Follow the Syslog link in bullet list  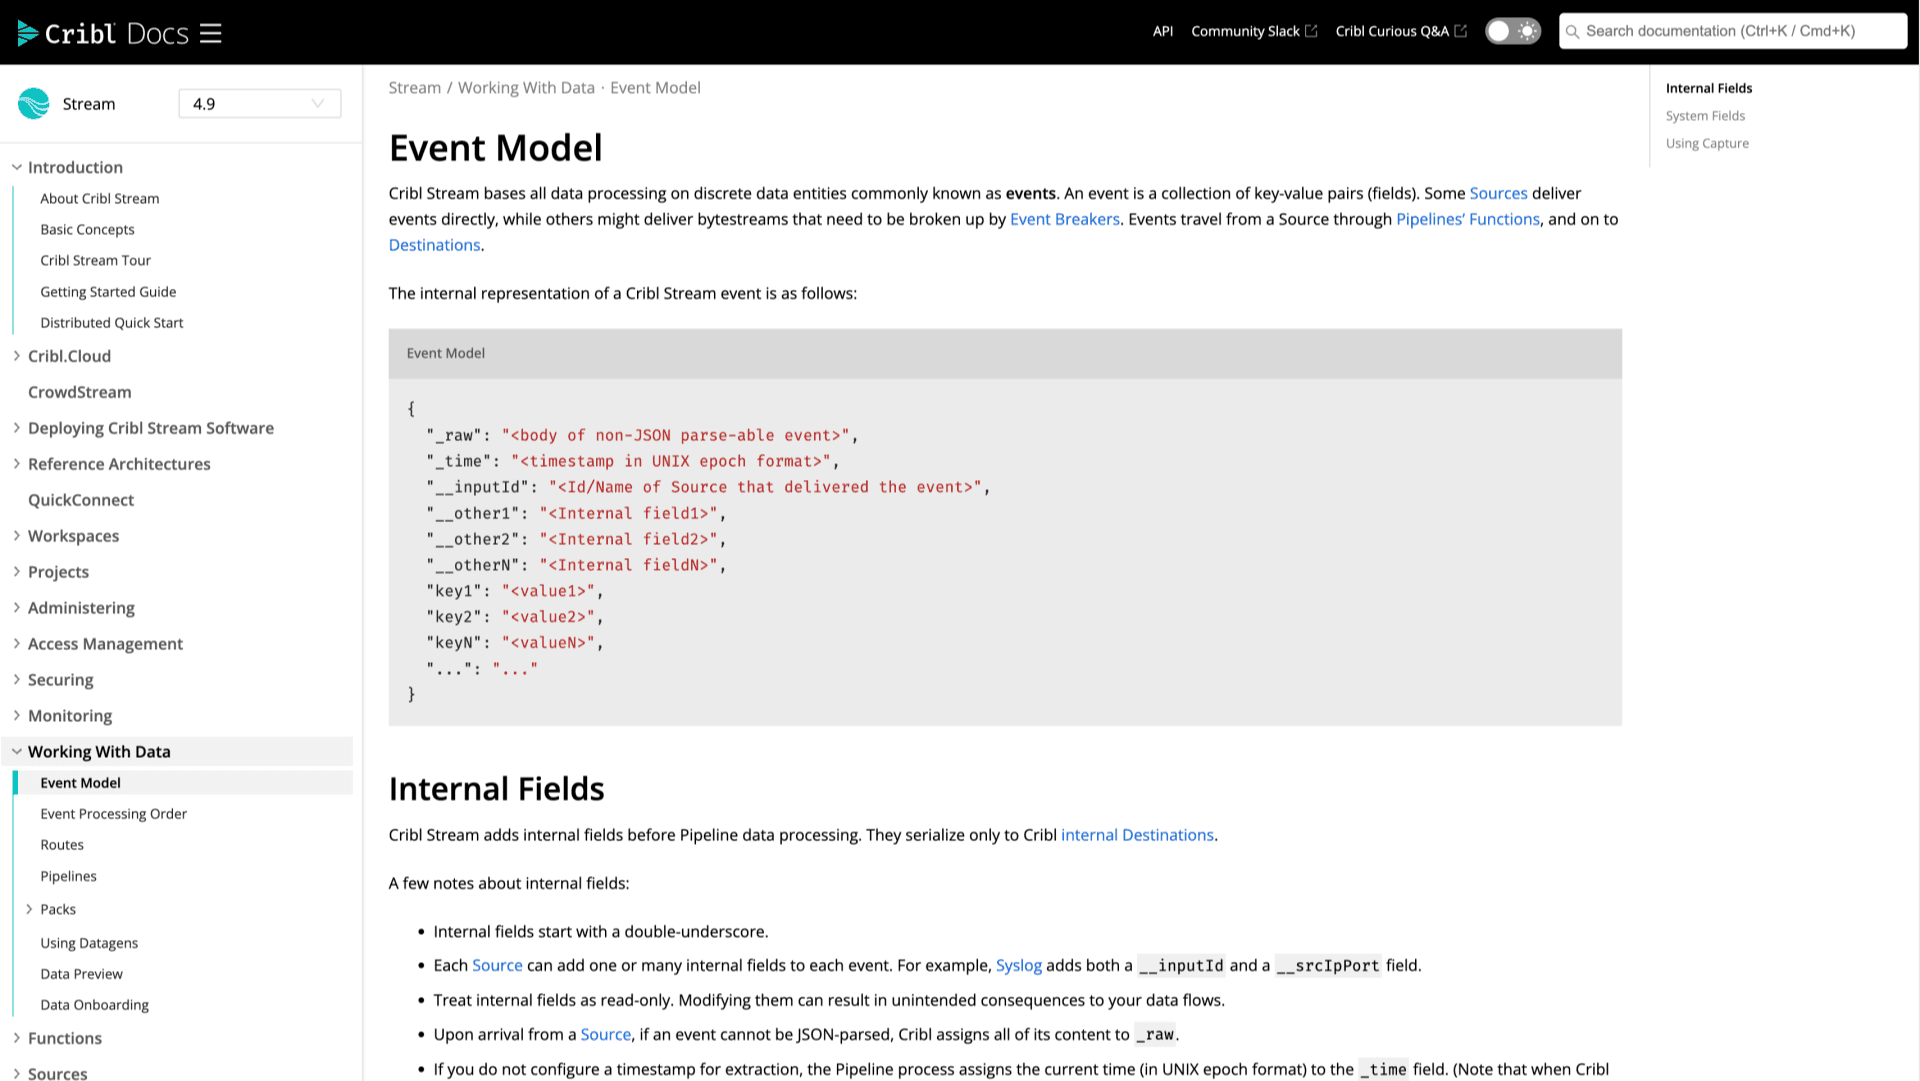tap(1018, 965)
